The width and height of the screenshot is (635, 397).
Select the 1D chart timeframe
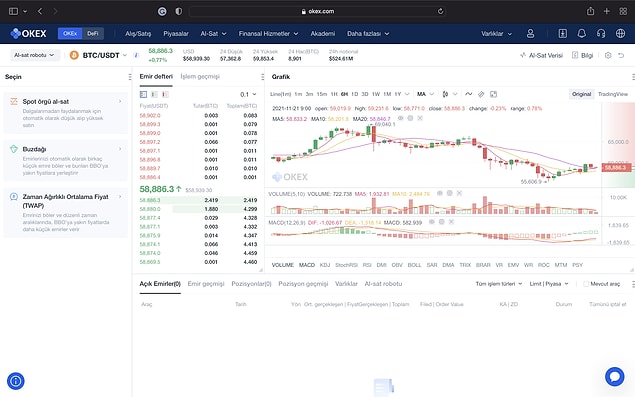(x=354, y=94)
